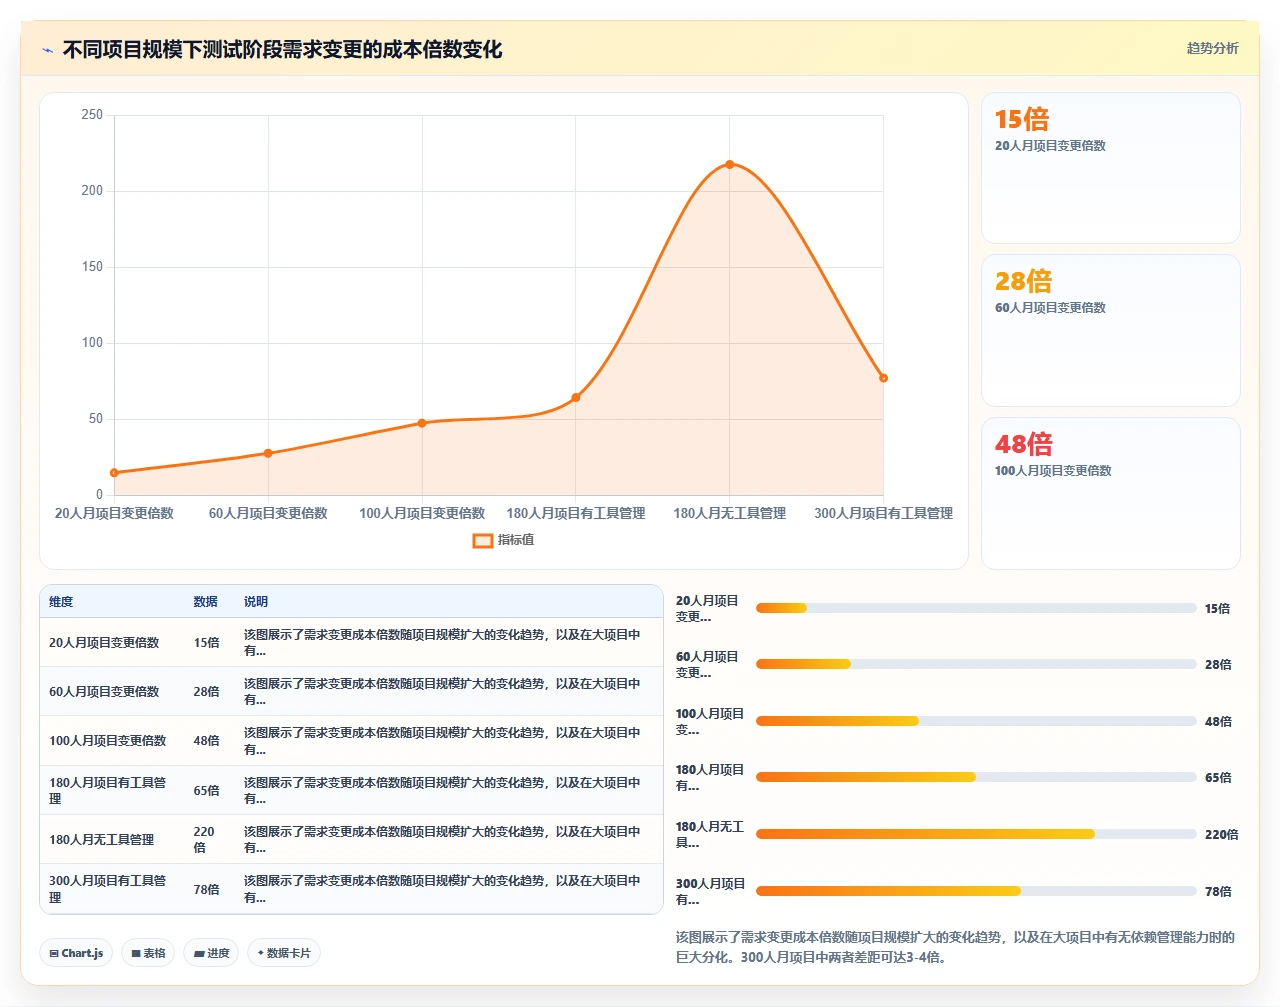Viewport: 1280px width, 1007px height.
Task: Click the 220倍 progress bar
Action: pyautogui.click(x=976, y=834)
